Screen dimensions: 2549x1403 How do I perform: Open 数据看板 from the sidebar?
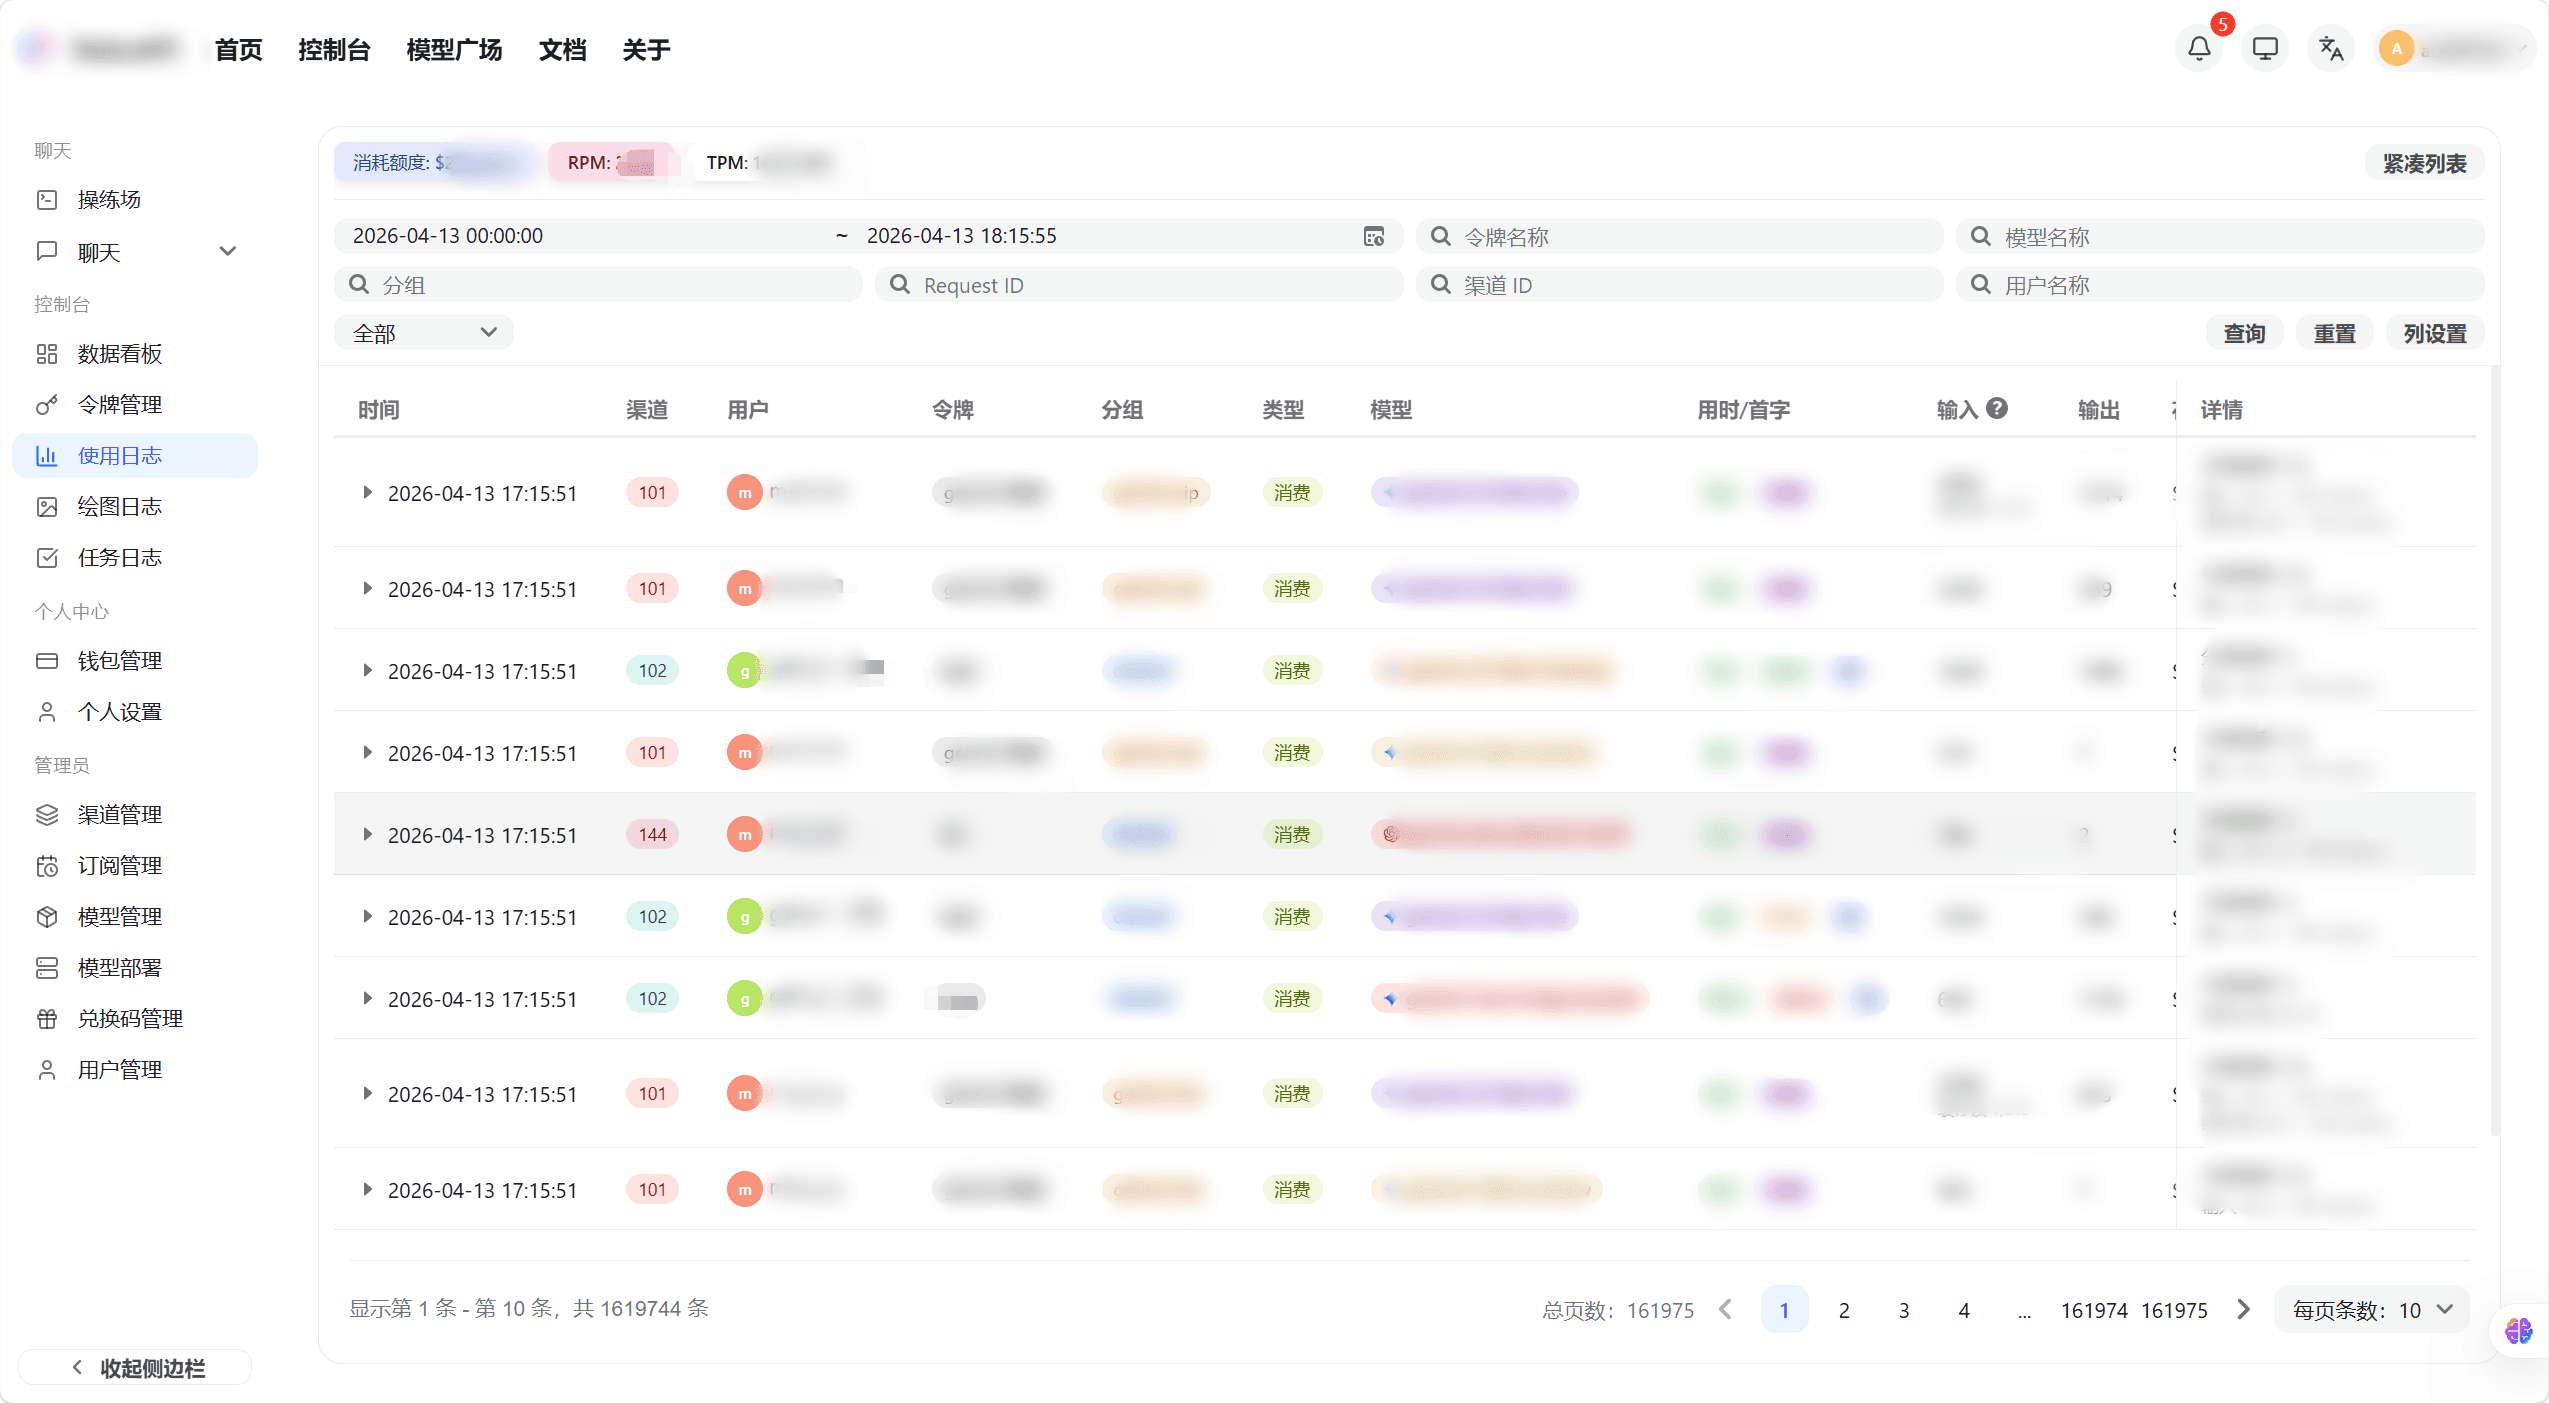tap(119, 354)
